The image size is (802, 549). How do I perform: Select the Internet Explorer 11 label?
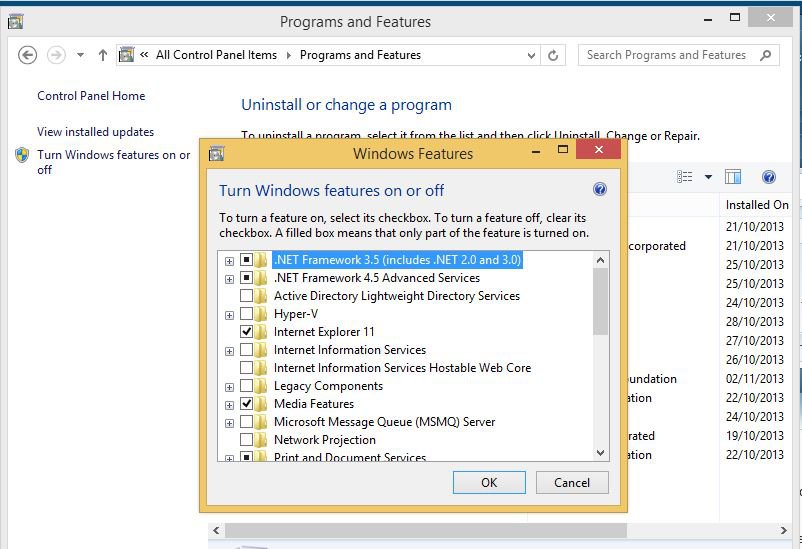[324, 332]
